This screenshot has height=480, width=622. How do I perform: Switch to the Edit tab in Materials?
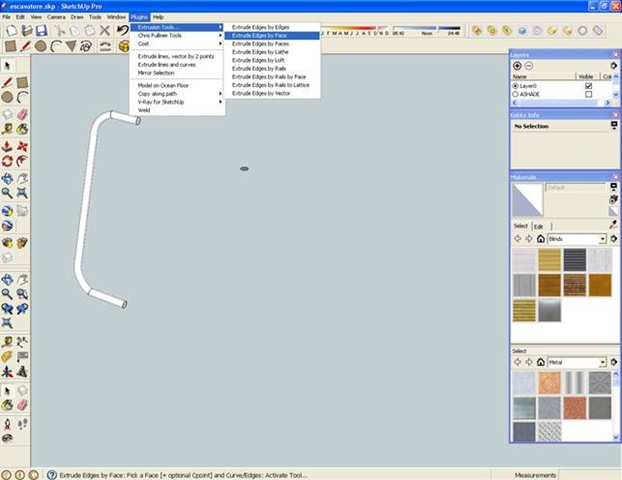[x=537, y=227]
